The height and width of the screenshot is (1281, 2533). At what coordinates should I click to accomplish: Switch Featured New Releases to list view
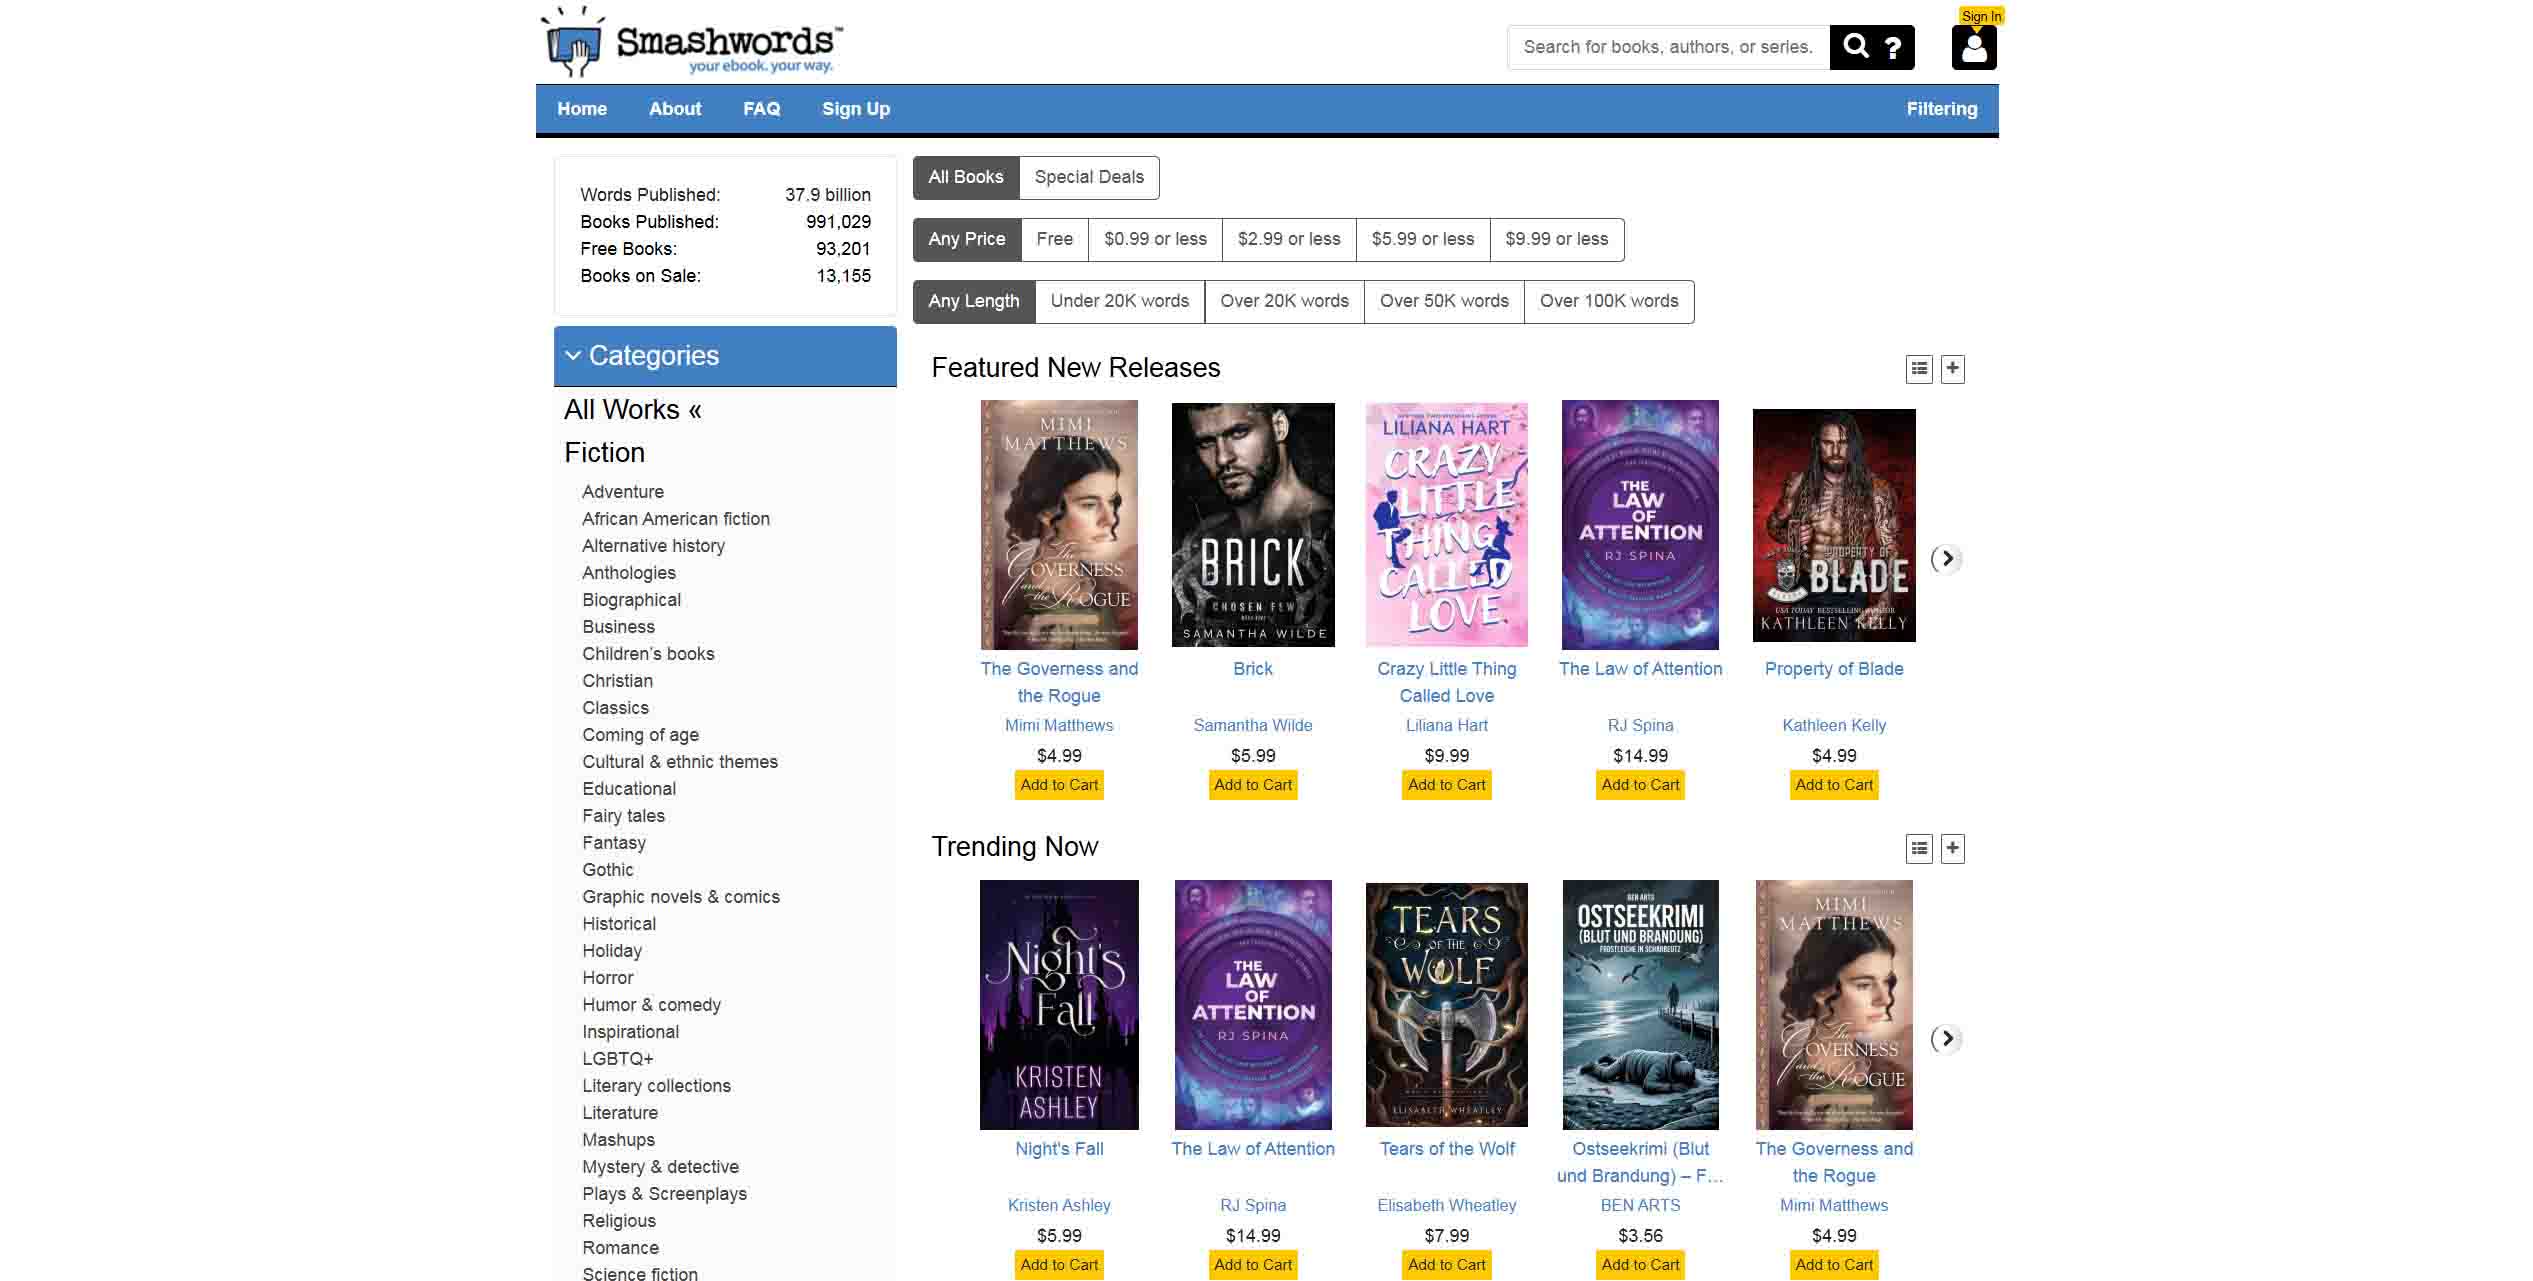[x=1919, y=369]
